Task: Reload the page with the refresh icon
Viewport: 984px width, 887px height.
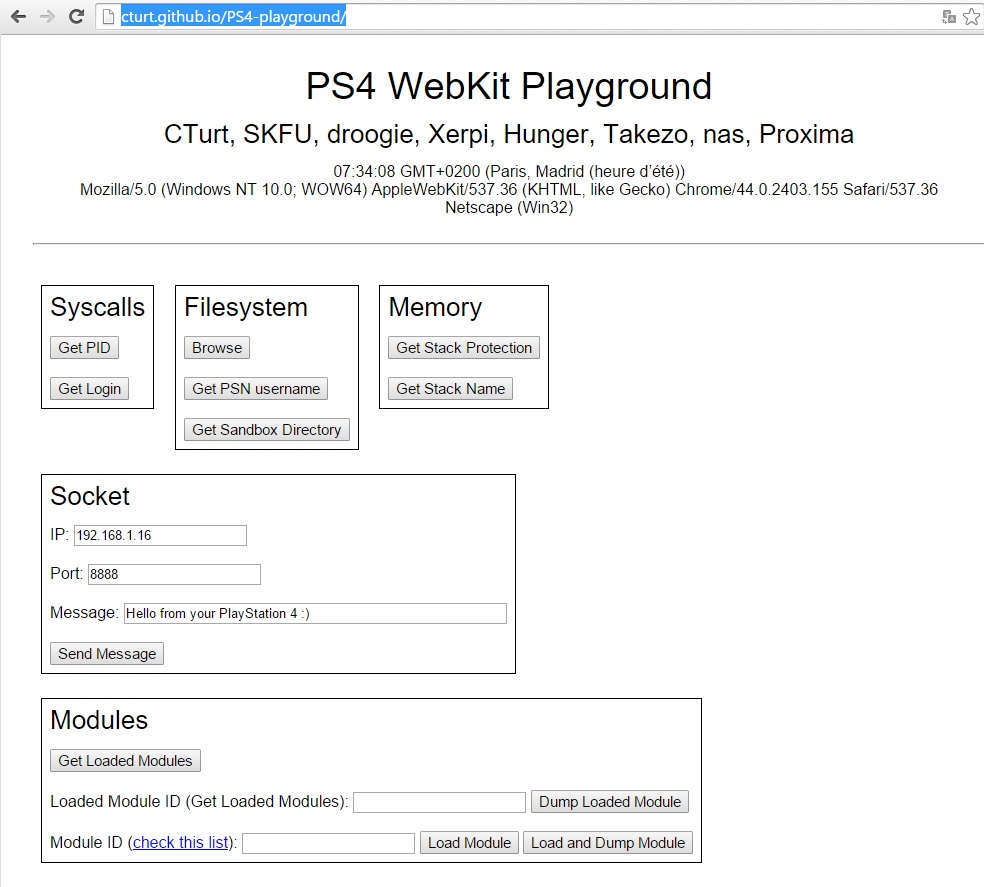Action: tap(77, 16)
